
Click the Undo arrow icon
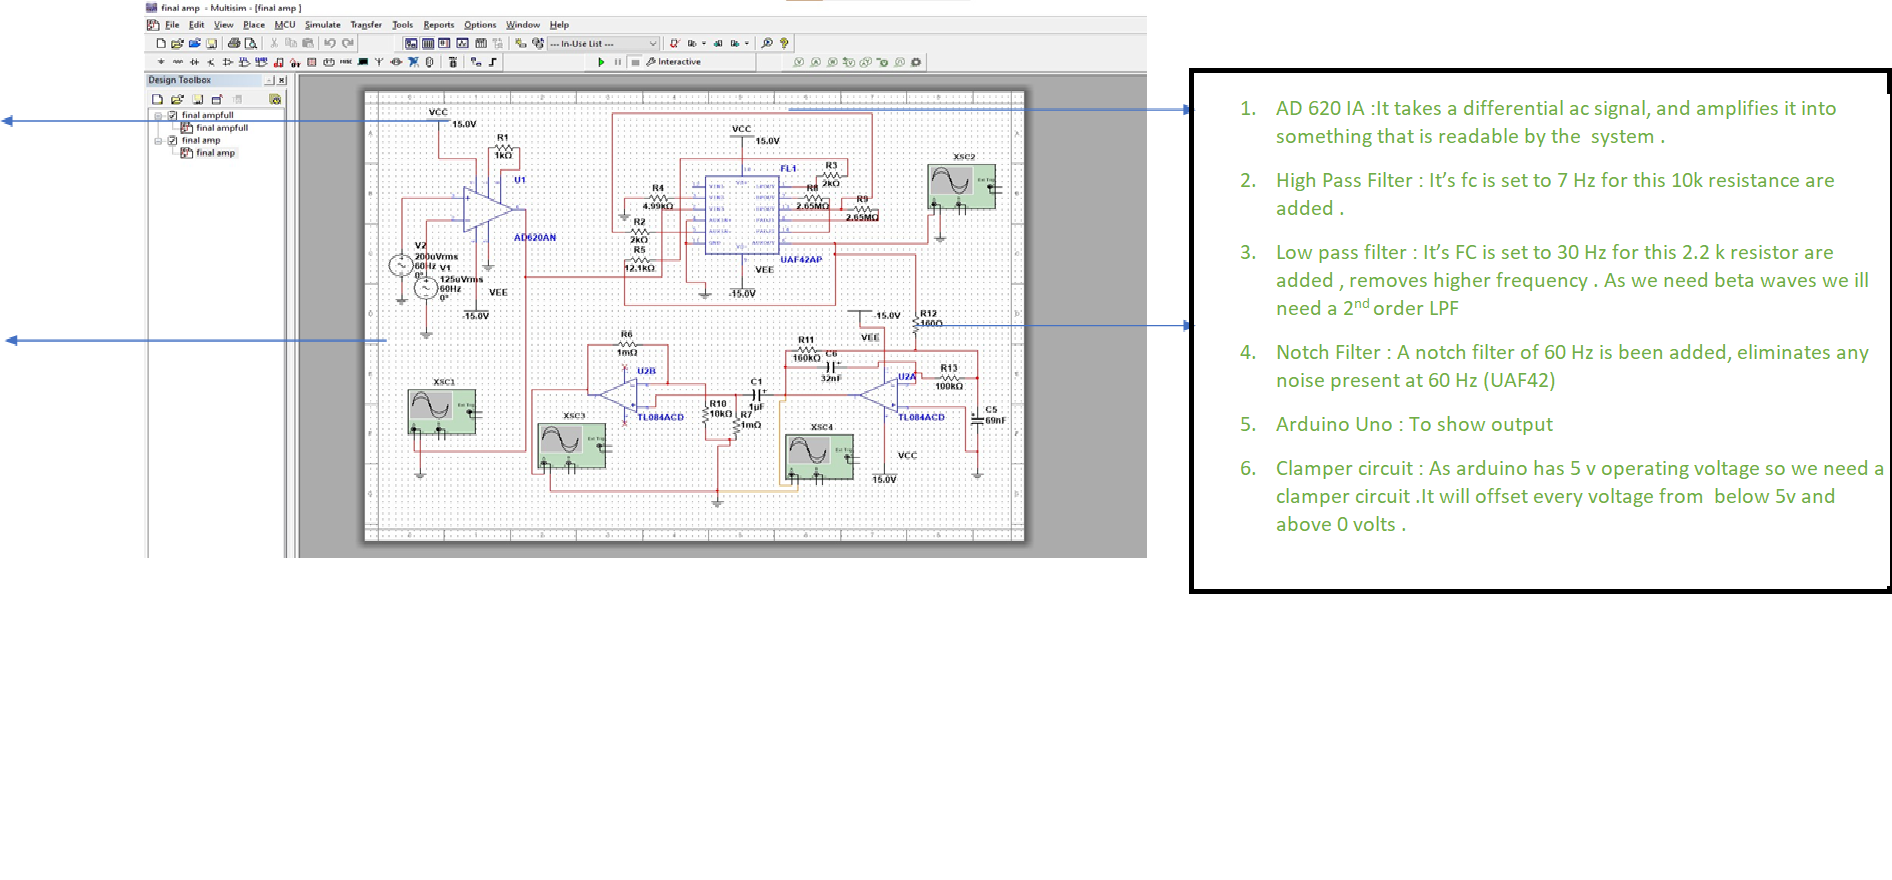click(x=330, y=43)
